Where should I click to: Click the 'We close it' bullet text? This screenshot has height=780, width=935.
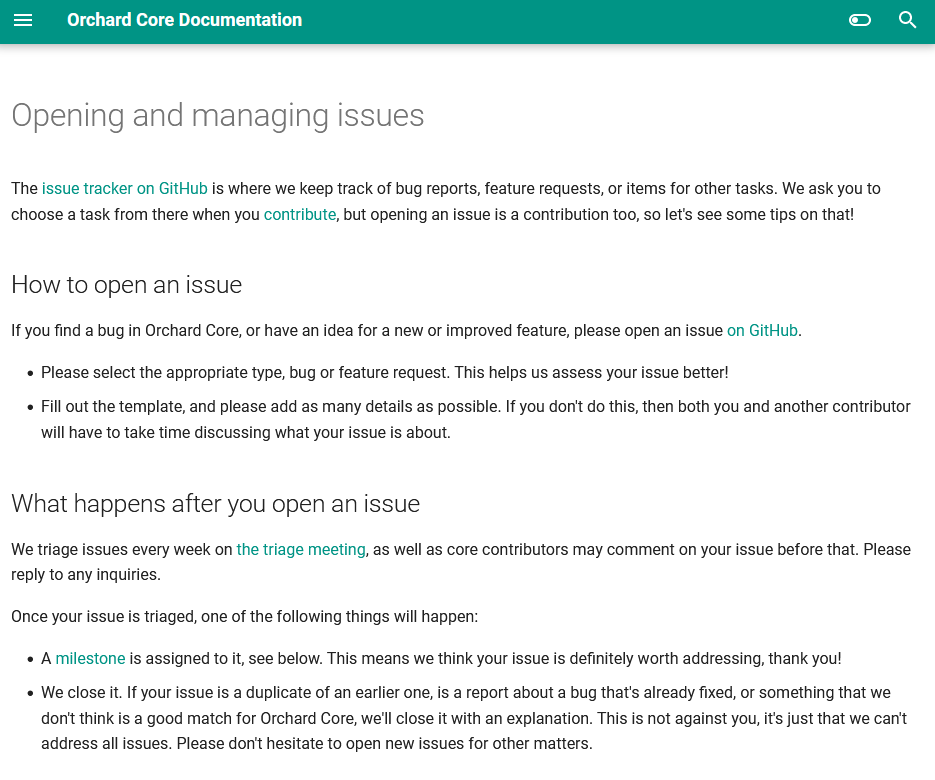tap(474, 718)
